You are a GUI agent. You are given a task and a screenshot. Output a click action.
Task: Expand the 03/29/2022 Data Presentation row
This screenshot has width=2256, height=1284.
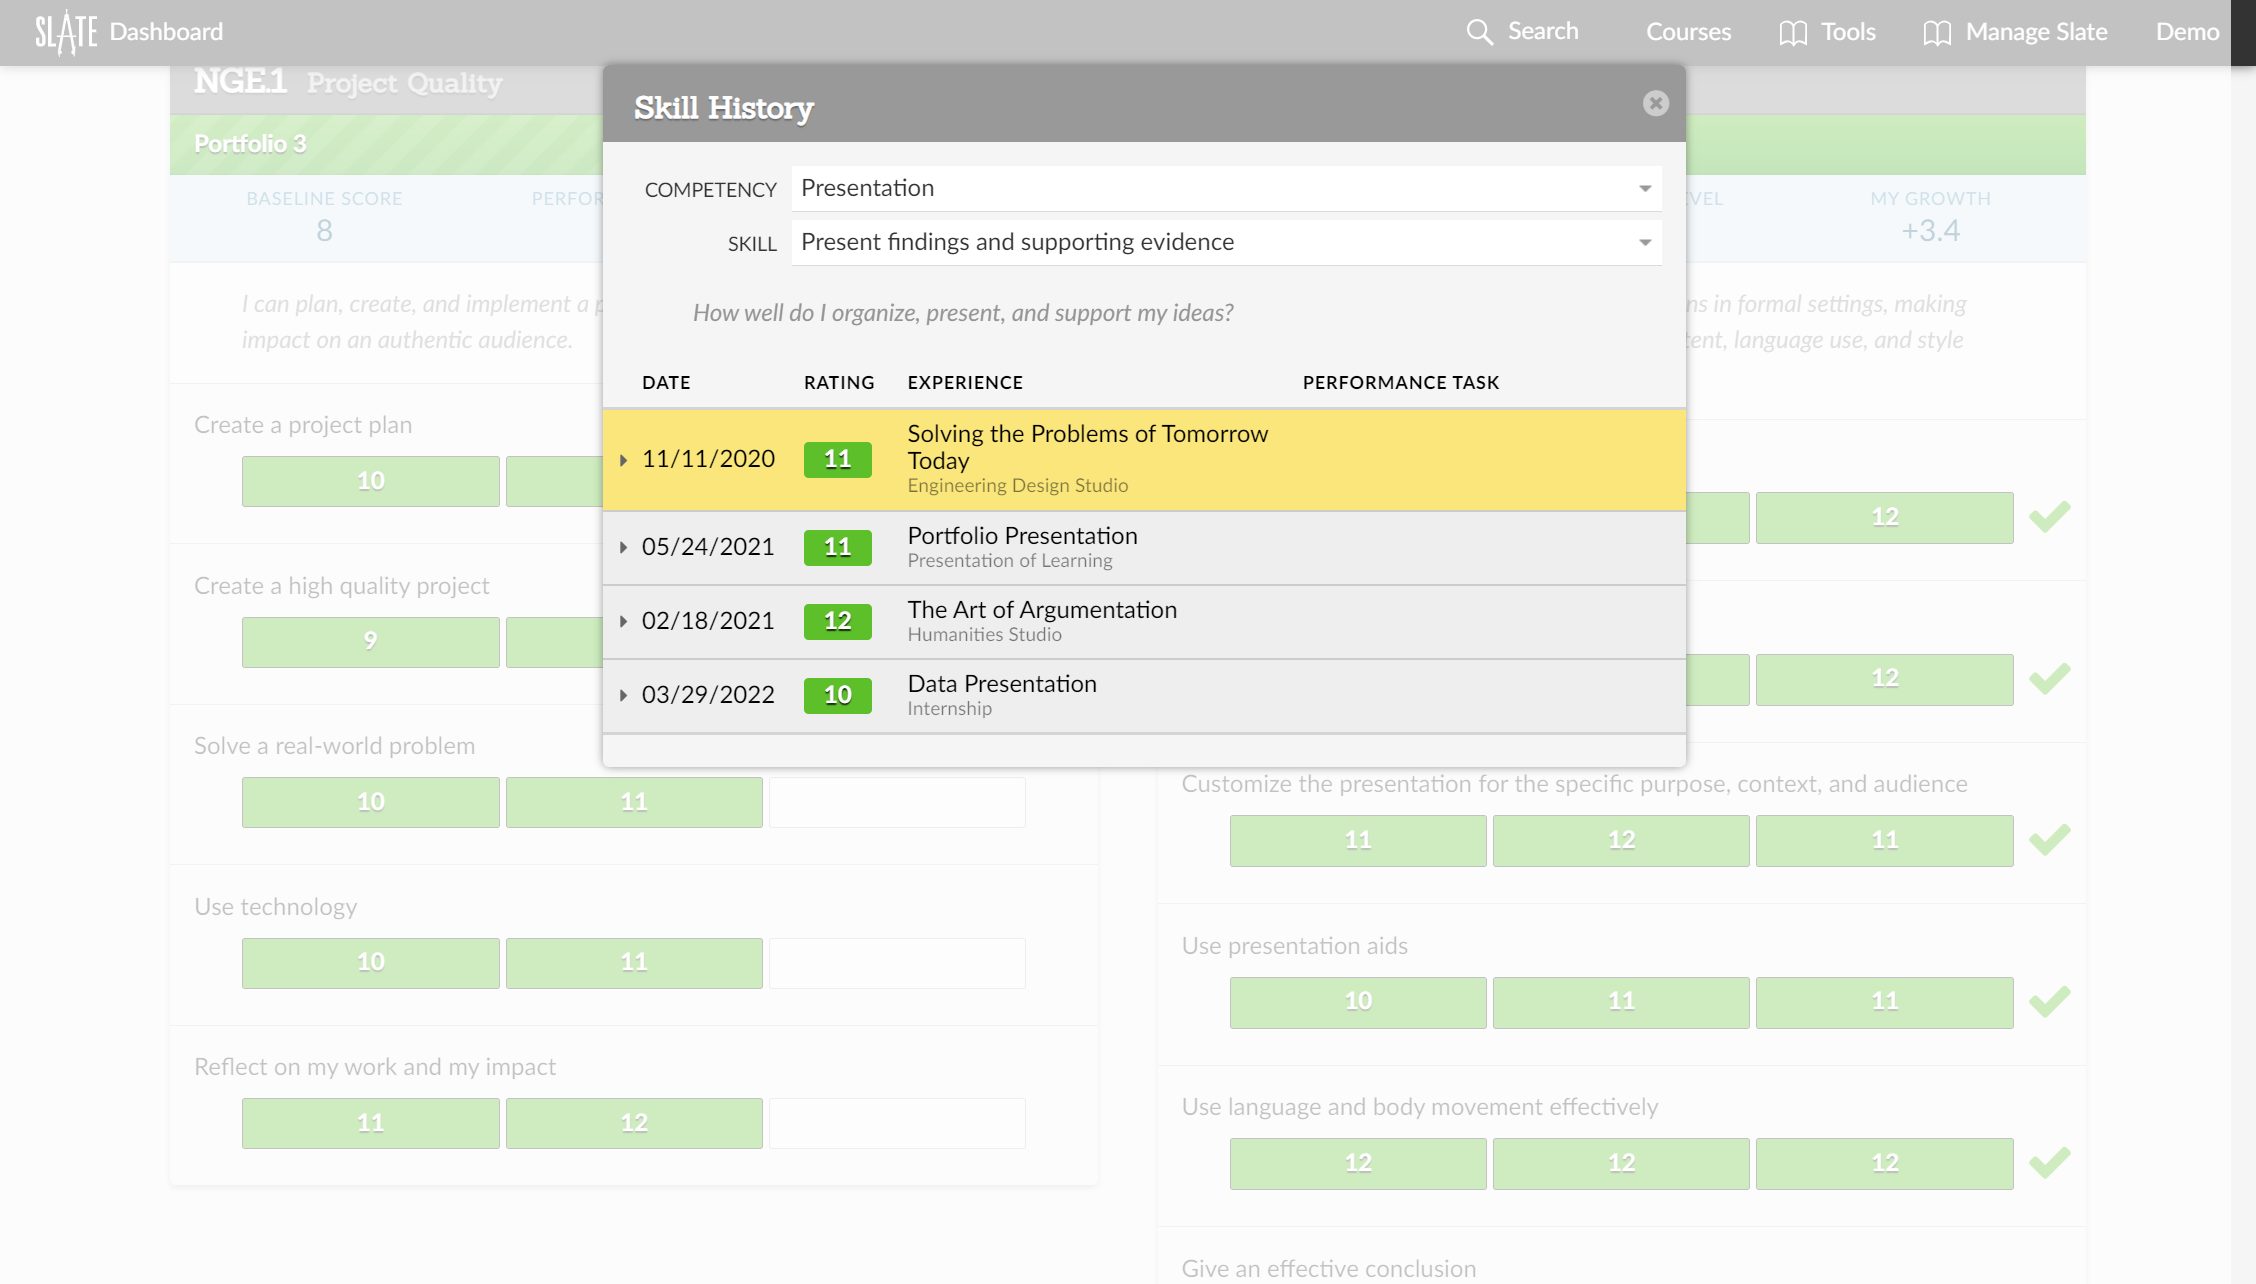(x=623, y=695)
